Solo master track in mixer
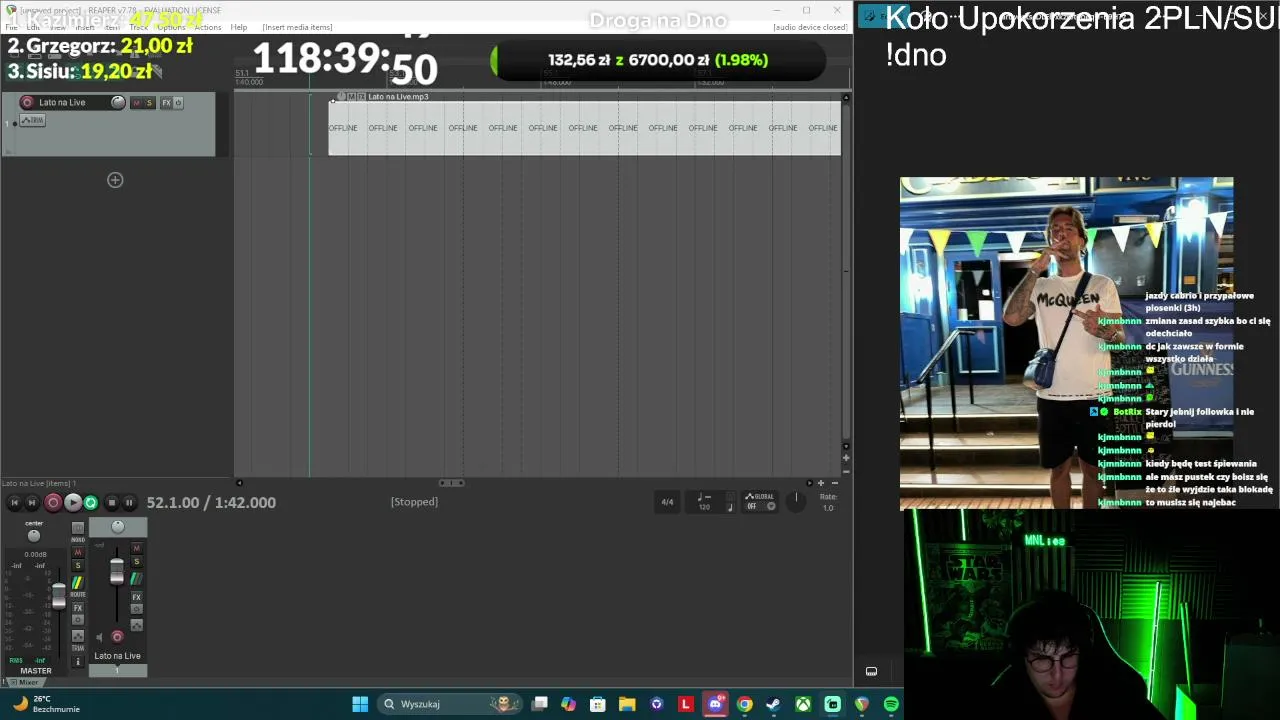Screen dimensions: 1280x720 (x=78, y=566)
